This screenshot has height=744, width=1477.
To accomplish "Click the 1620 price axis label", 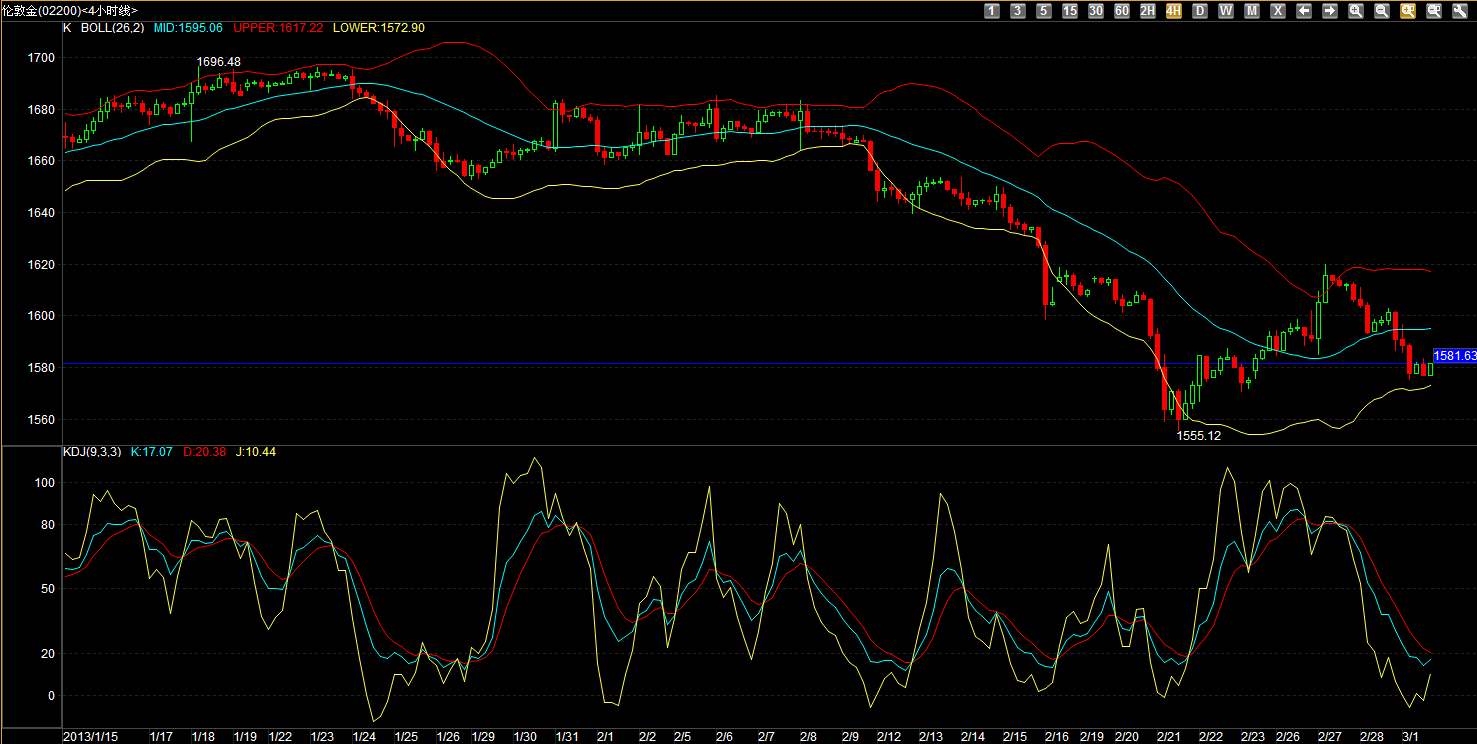I will [42, 265].
